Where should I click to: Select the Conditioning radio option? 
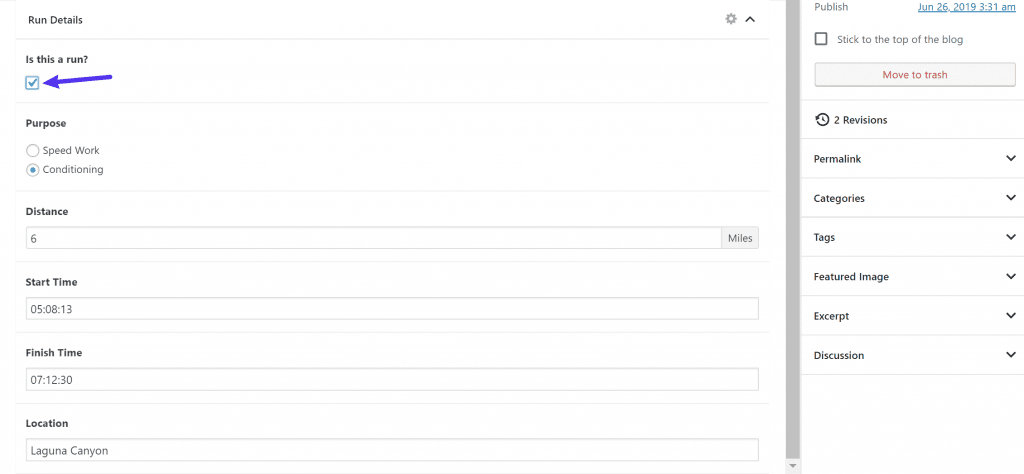(x=33, y=170)
